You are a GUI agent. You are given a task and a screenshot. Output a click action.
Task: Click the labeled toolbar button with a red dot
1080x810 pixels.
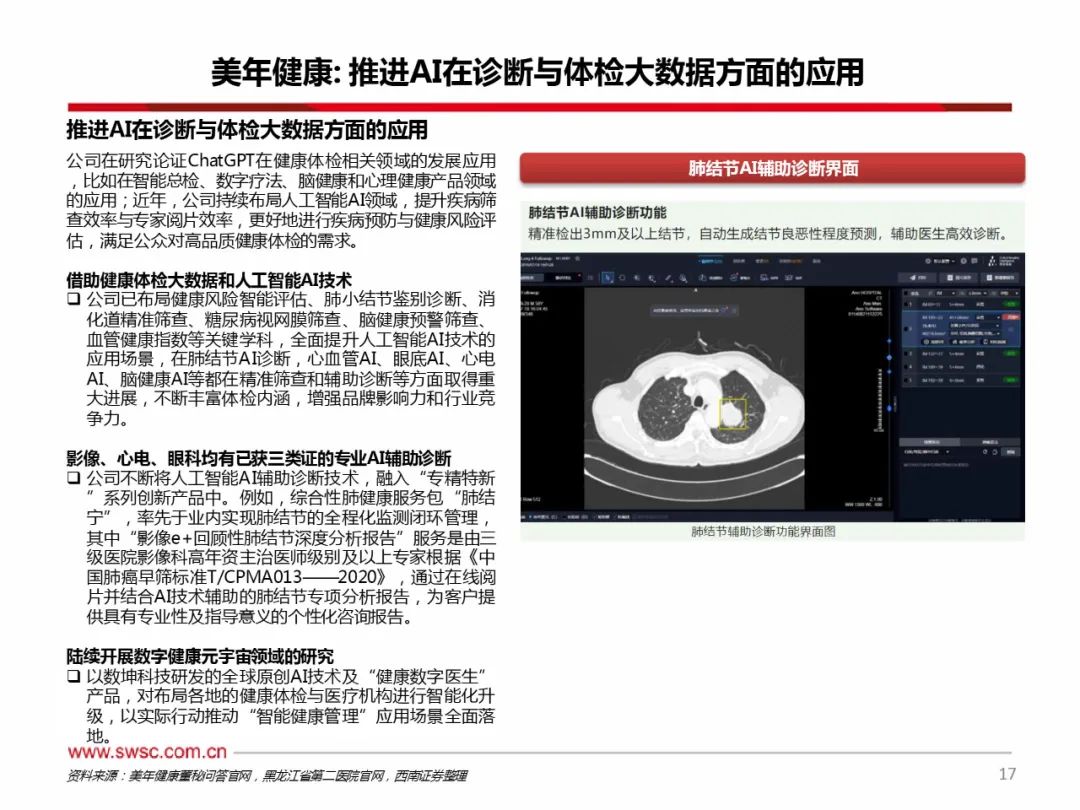[x=740, y=278]
